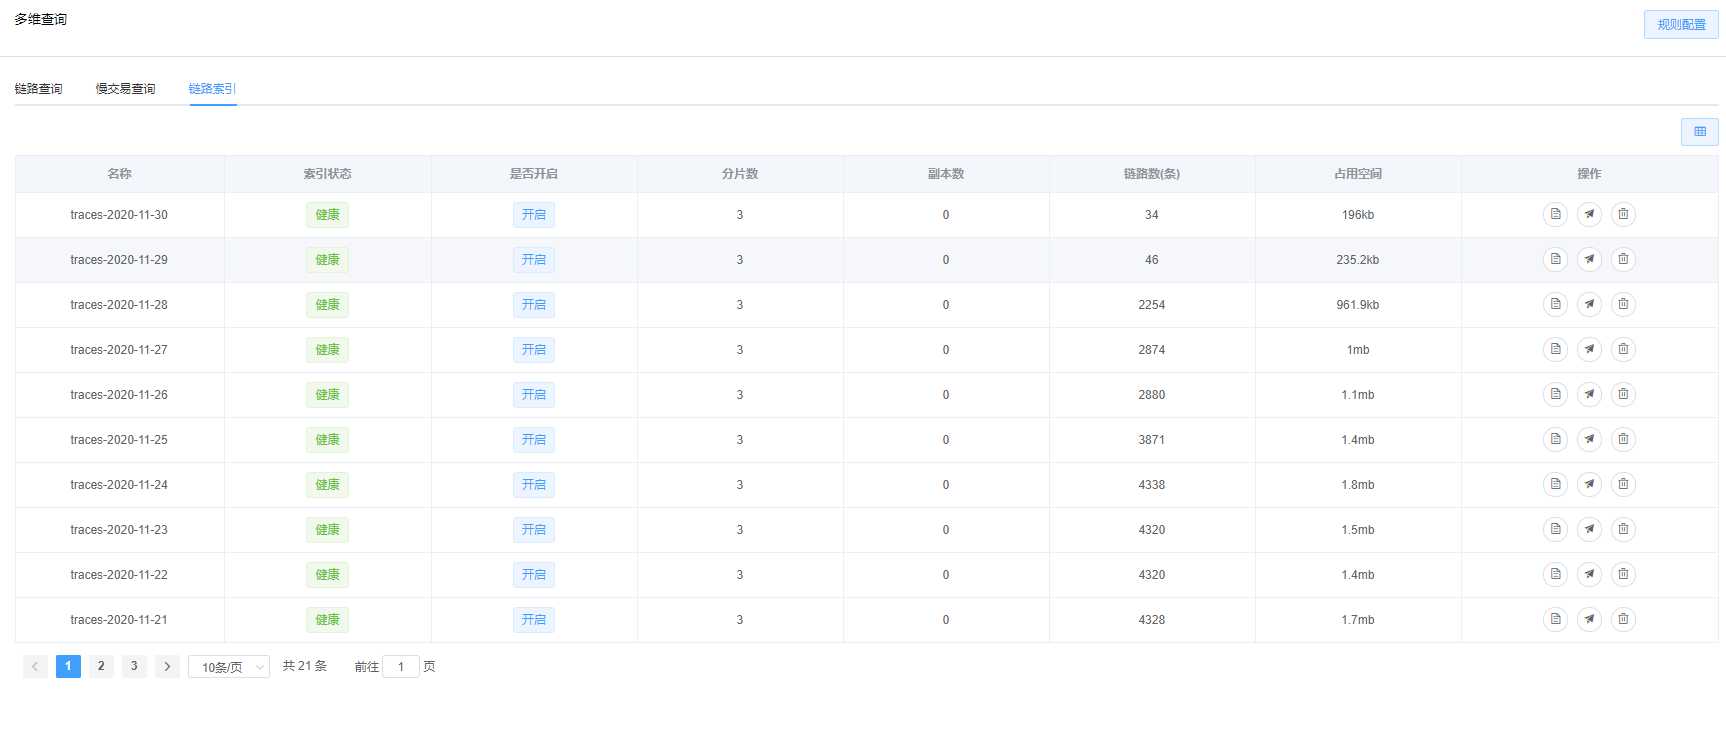Delete index traces-2020-11-25 via trash icon
Screen dimensions: 1726x732
1623,439
